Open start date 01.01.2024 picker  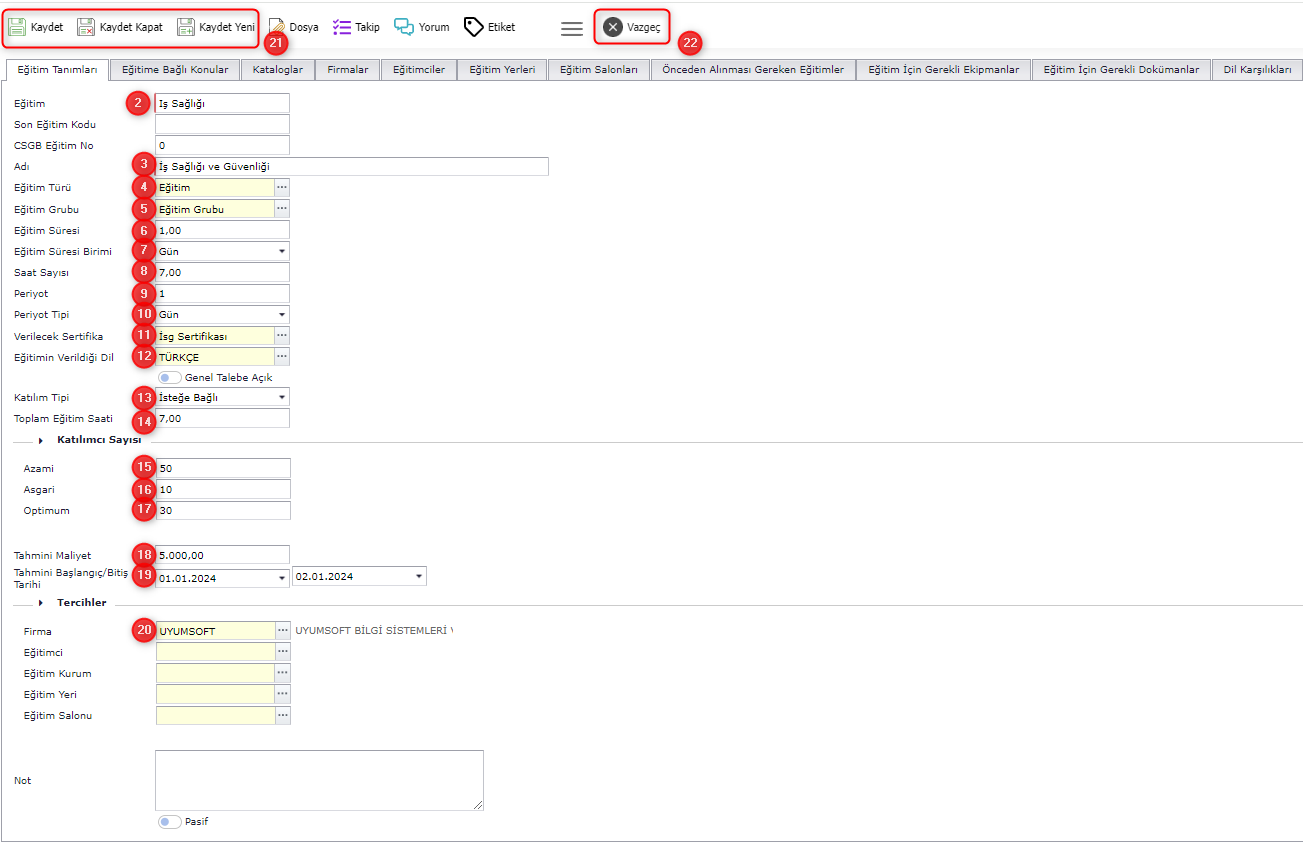282,578
